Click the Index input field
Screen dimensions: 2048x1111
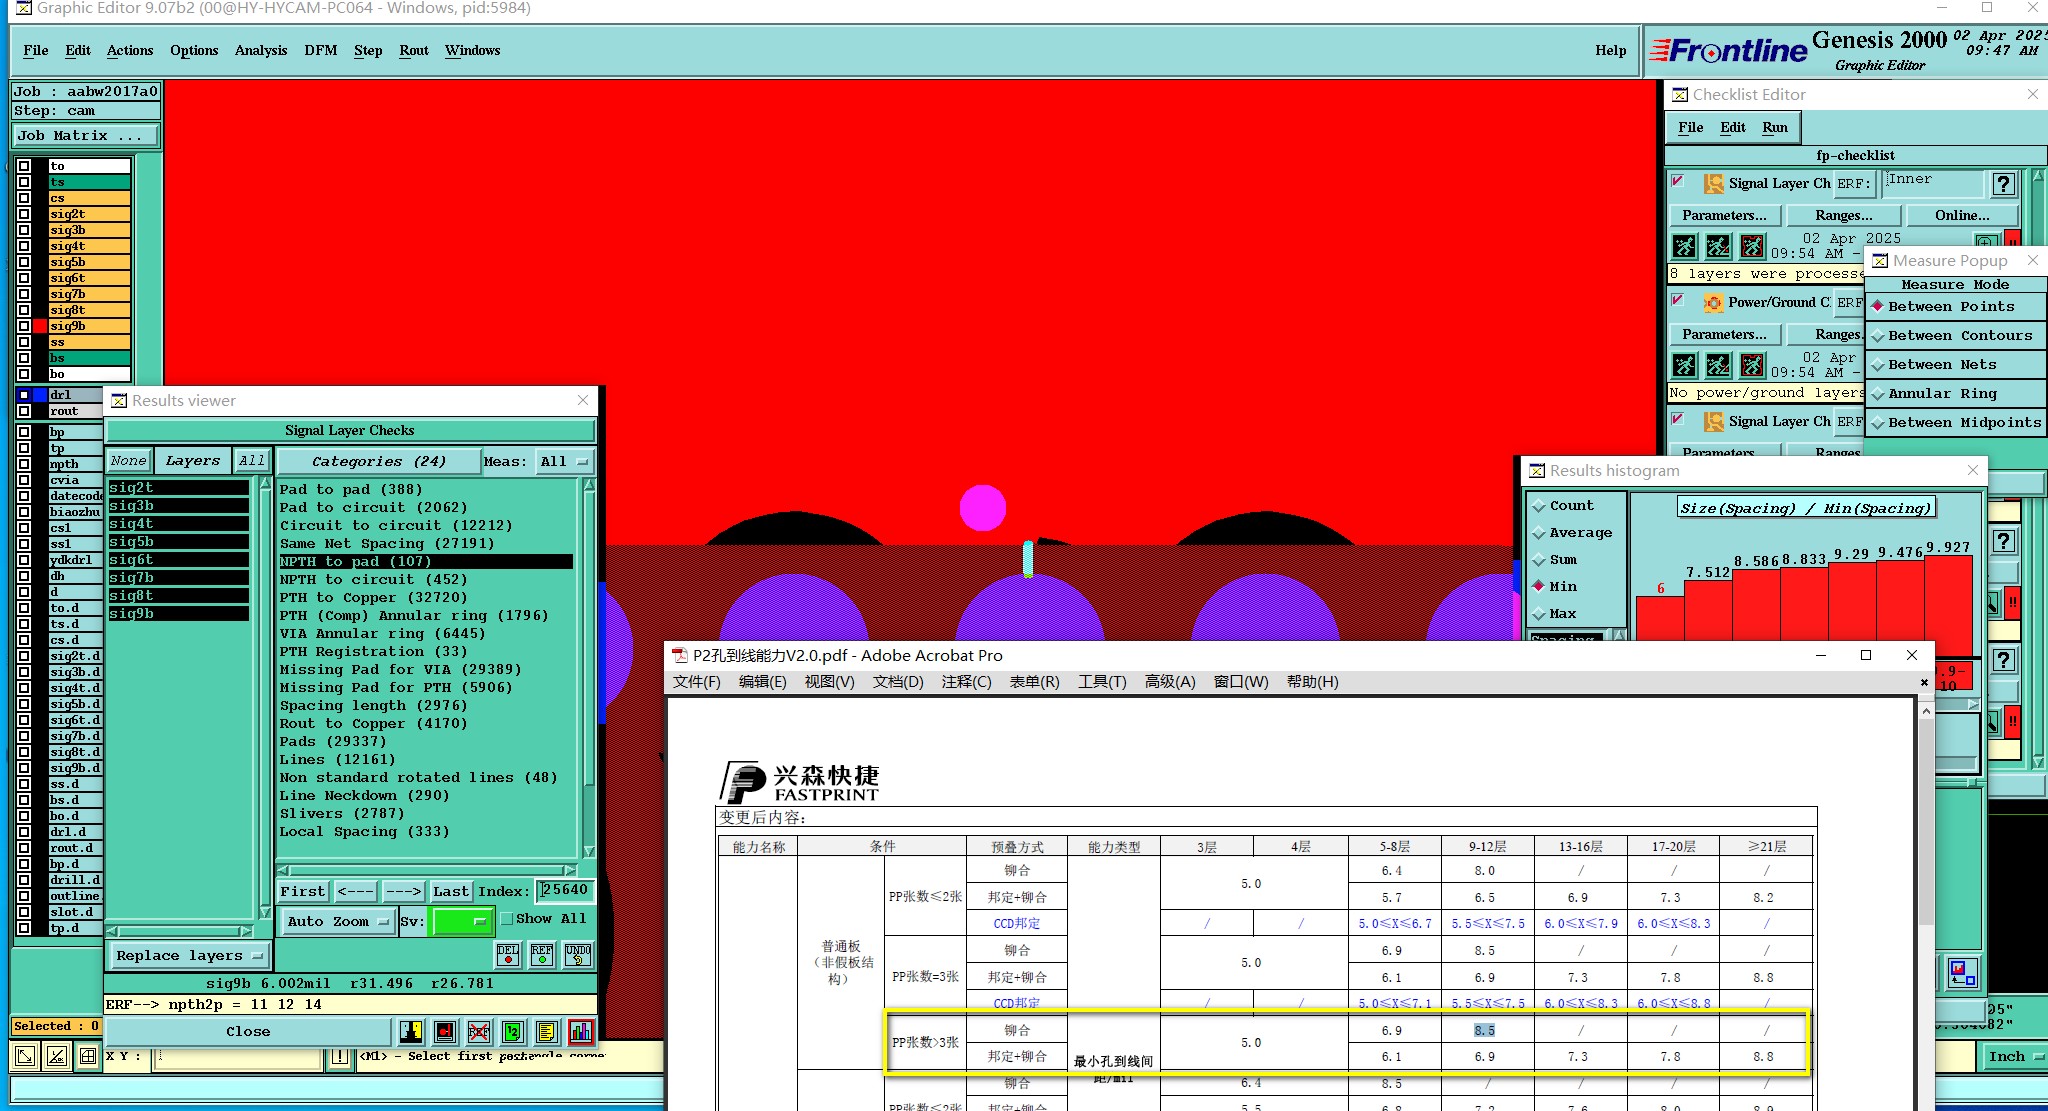566,890
